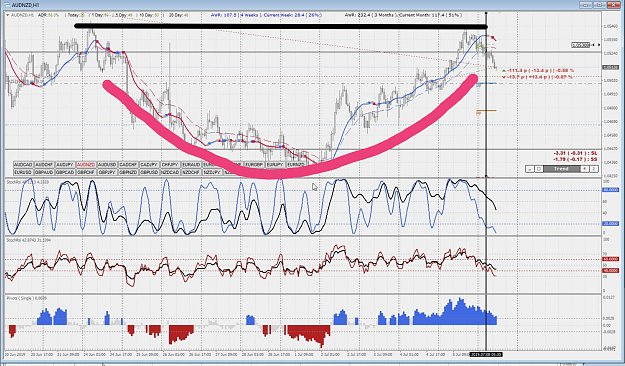Screen dimensions: 625x366
Task: Switch chart to AUDJPY pair button
Action: tap(65, 165)
